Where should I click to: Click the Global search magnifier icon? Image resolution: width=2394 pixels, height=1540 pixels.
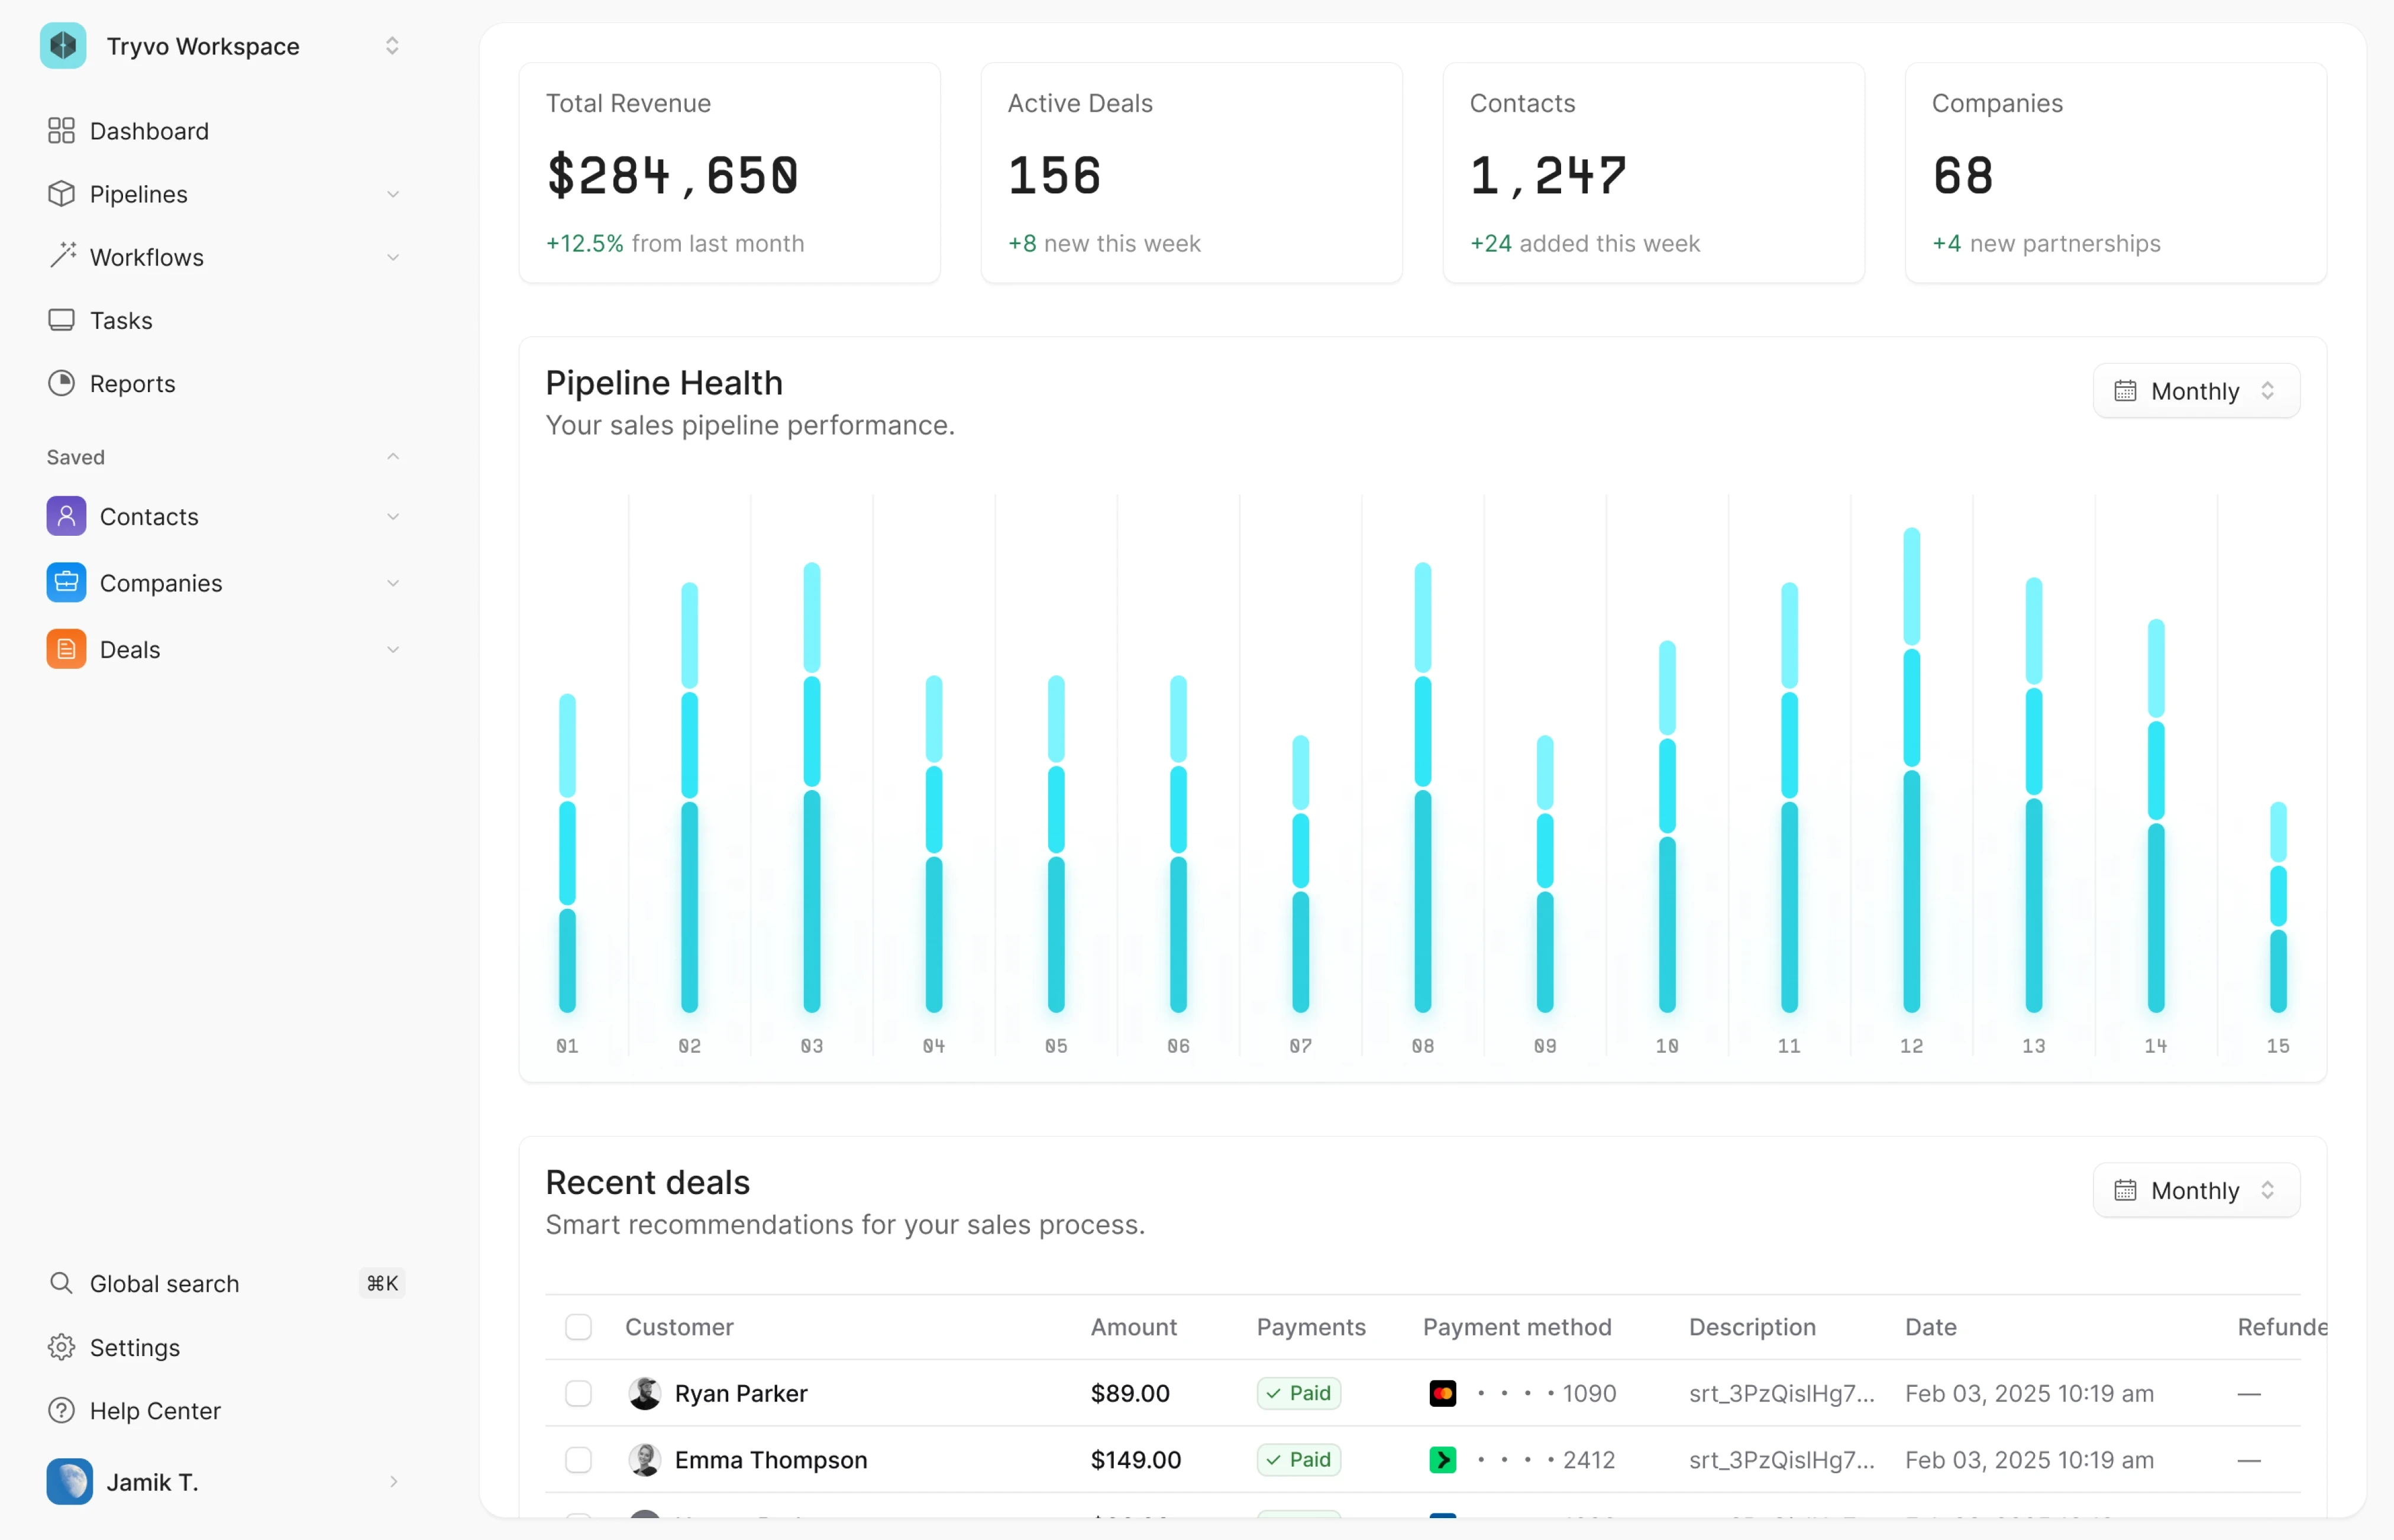click(61, 1283)
